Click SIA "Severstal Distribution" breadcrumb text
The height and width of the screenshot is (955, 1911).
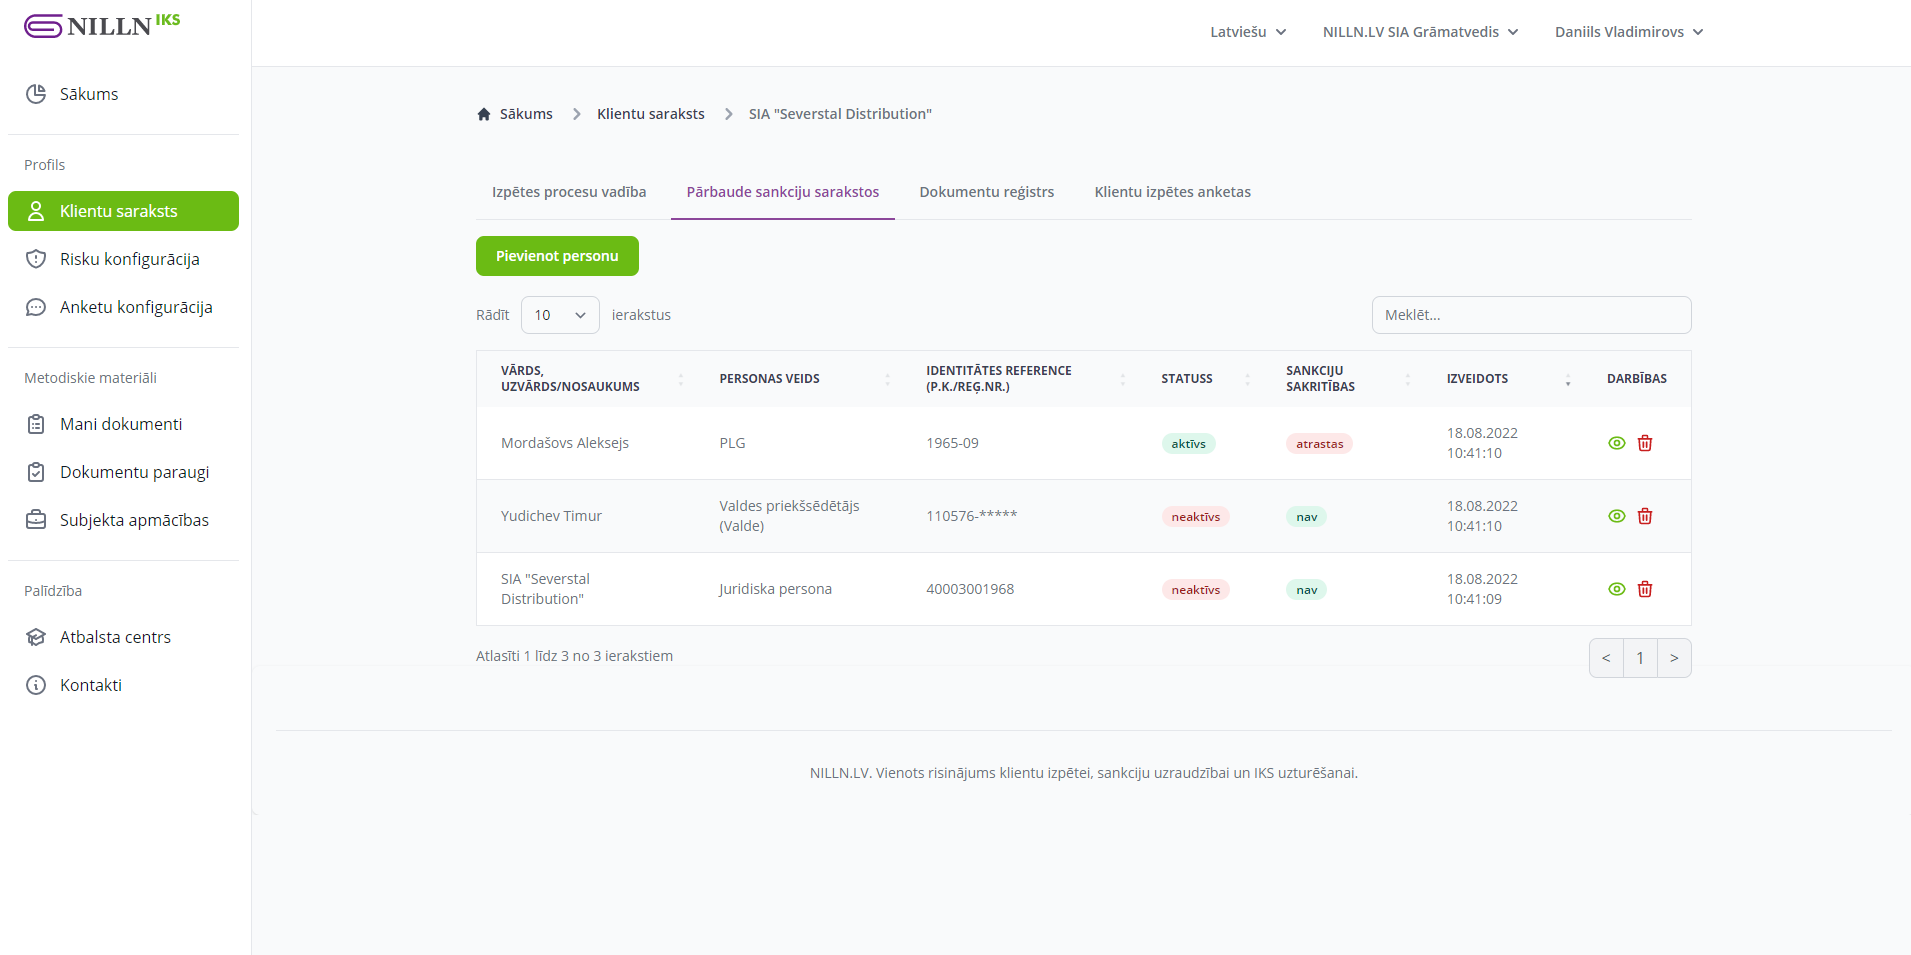840,114
